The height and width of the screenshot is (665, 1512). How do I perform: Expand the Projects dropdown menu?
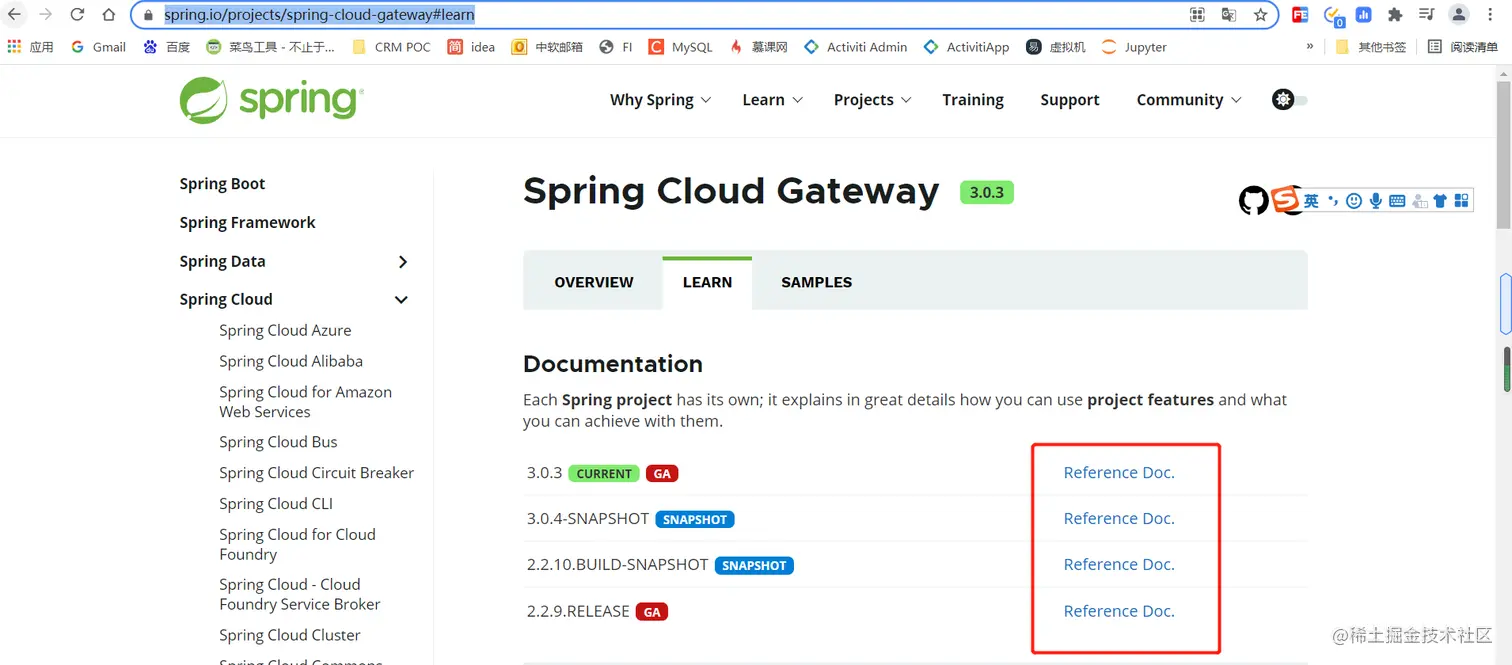[872, 100]
